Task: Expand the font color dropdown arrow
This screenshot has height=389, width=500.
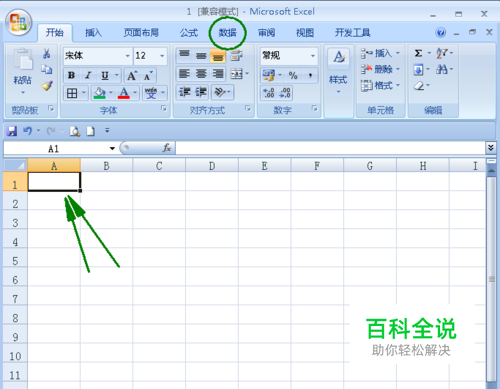Action: 135,93
